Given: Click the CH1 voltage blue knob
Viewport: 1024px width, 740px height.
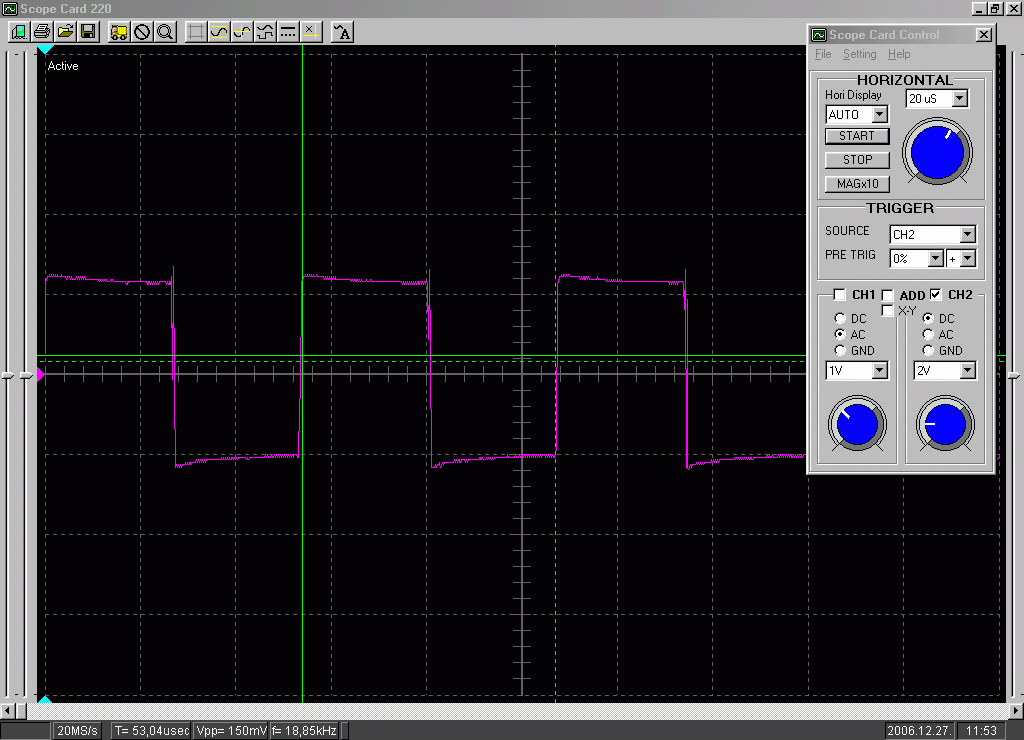Looking at the screenshot, I should (857, 424).
